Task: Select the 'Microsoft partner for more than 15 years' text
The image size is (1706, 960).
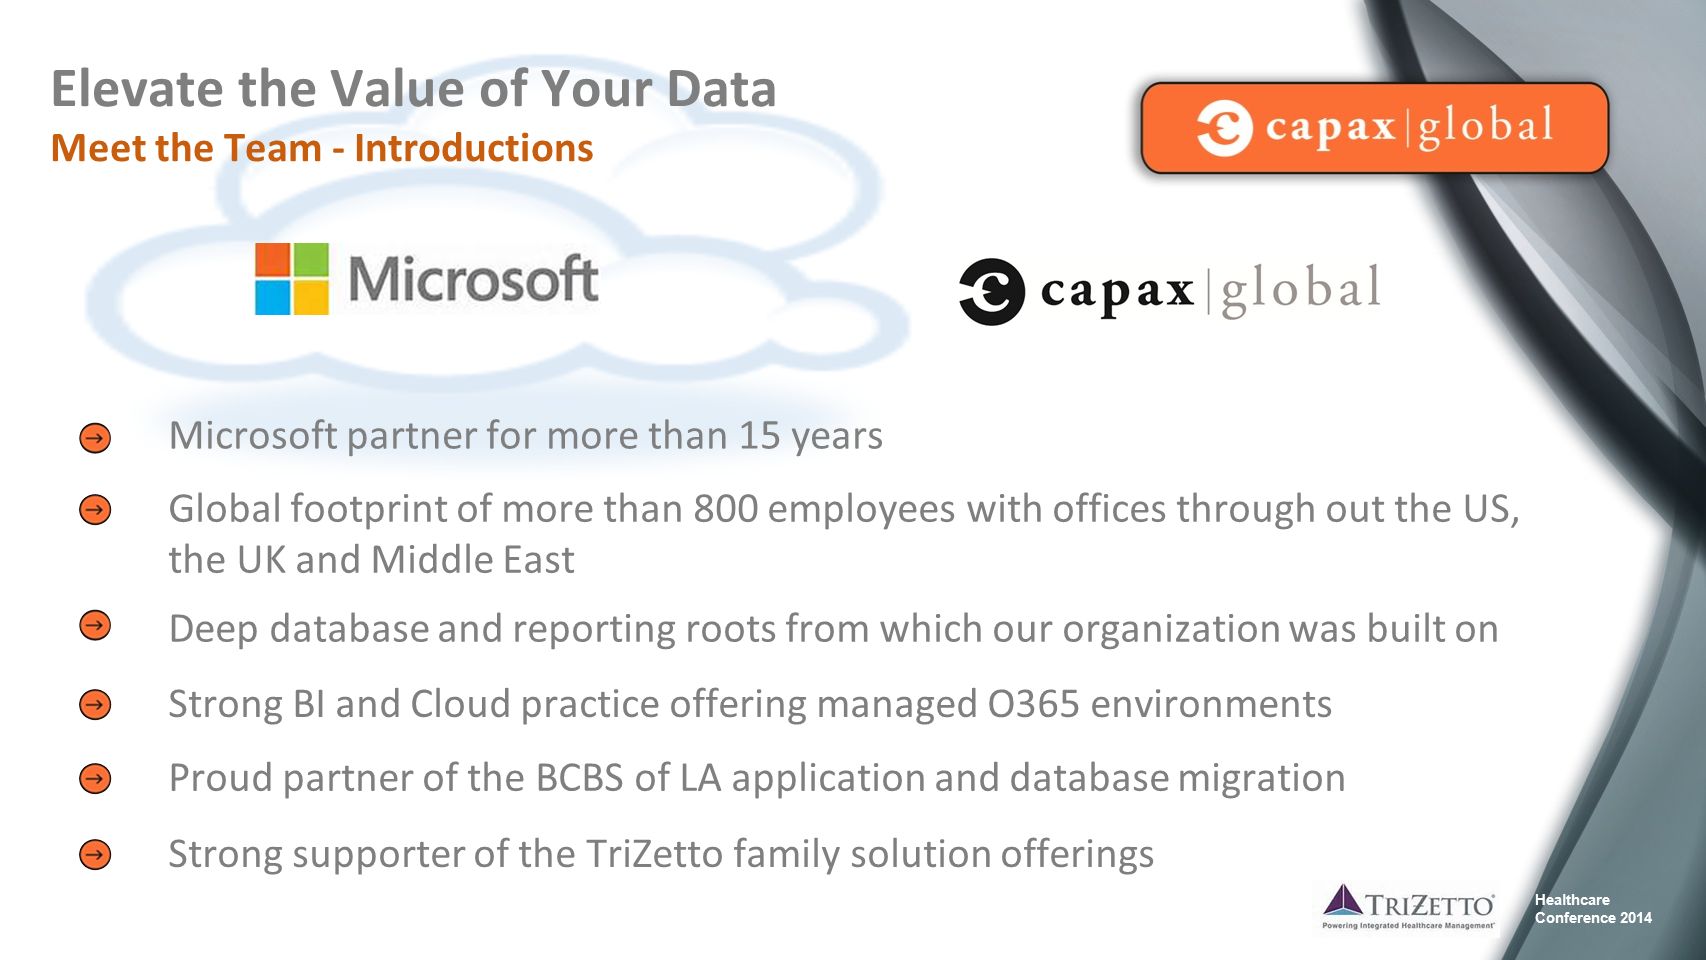Action: (525, 436)
